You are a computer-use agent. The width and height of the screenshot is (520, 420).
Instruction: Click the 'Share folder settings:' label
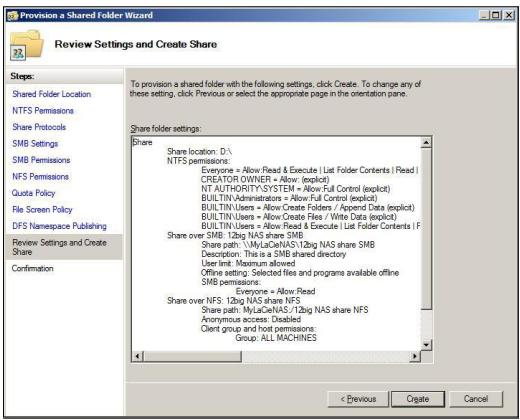coord(166,129)
